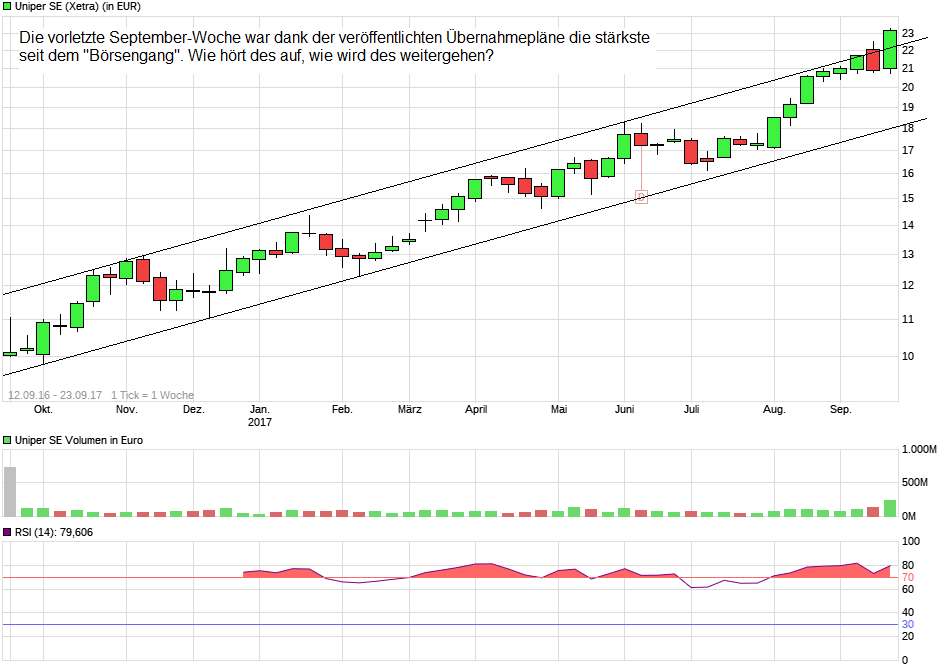The image size is (940, 670).
Task: Click the 'Juni' axis label
Action: [625, 409]
